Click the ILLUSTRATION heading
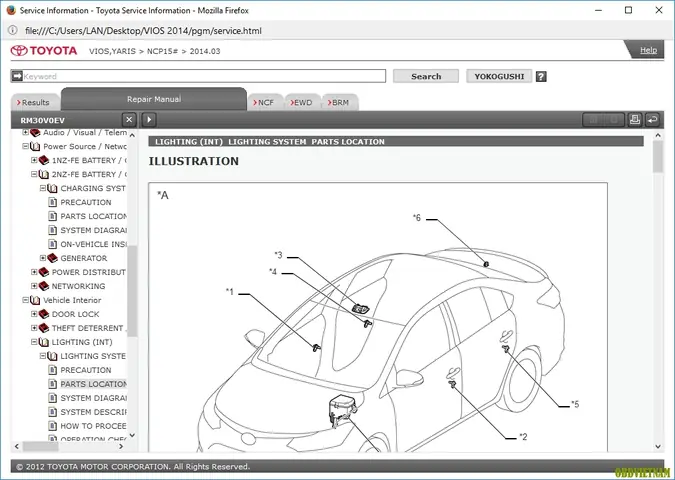This screenshot has height=480, width=675. click(193, 161)
